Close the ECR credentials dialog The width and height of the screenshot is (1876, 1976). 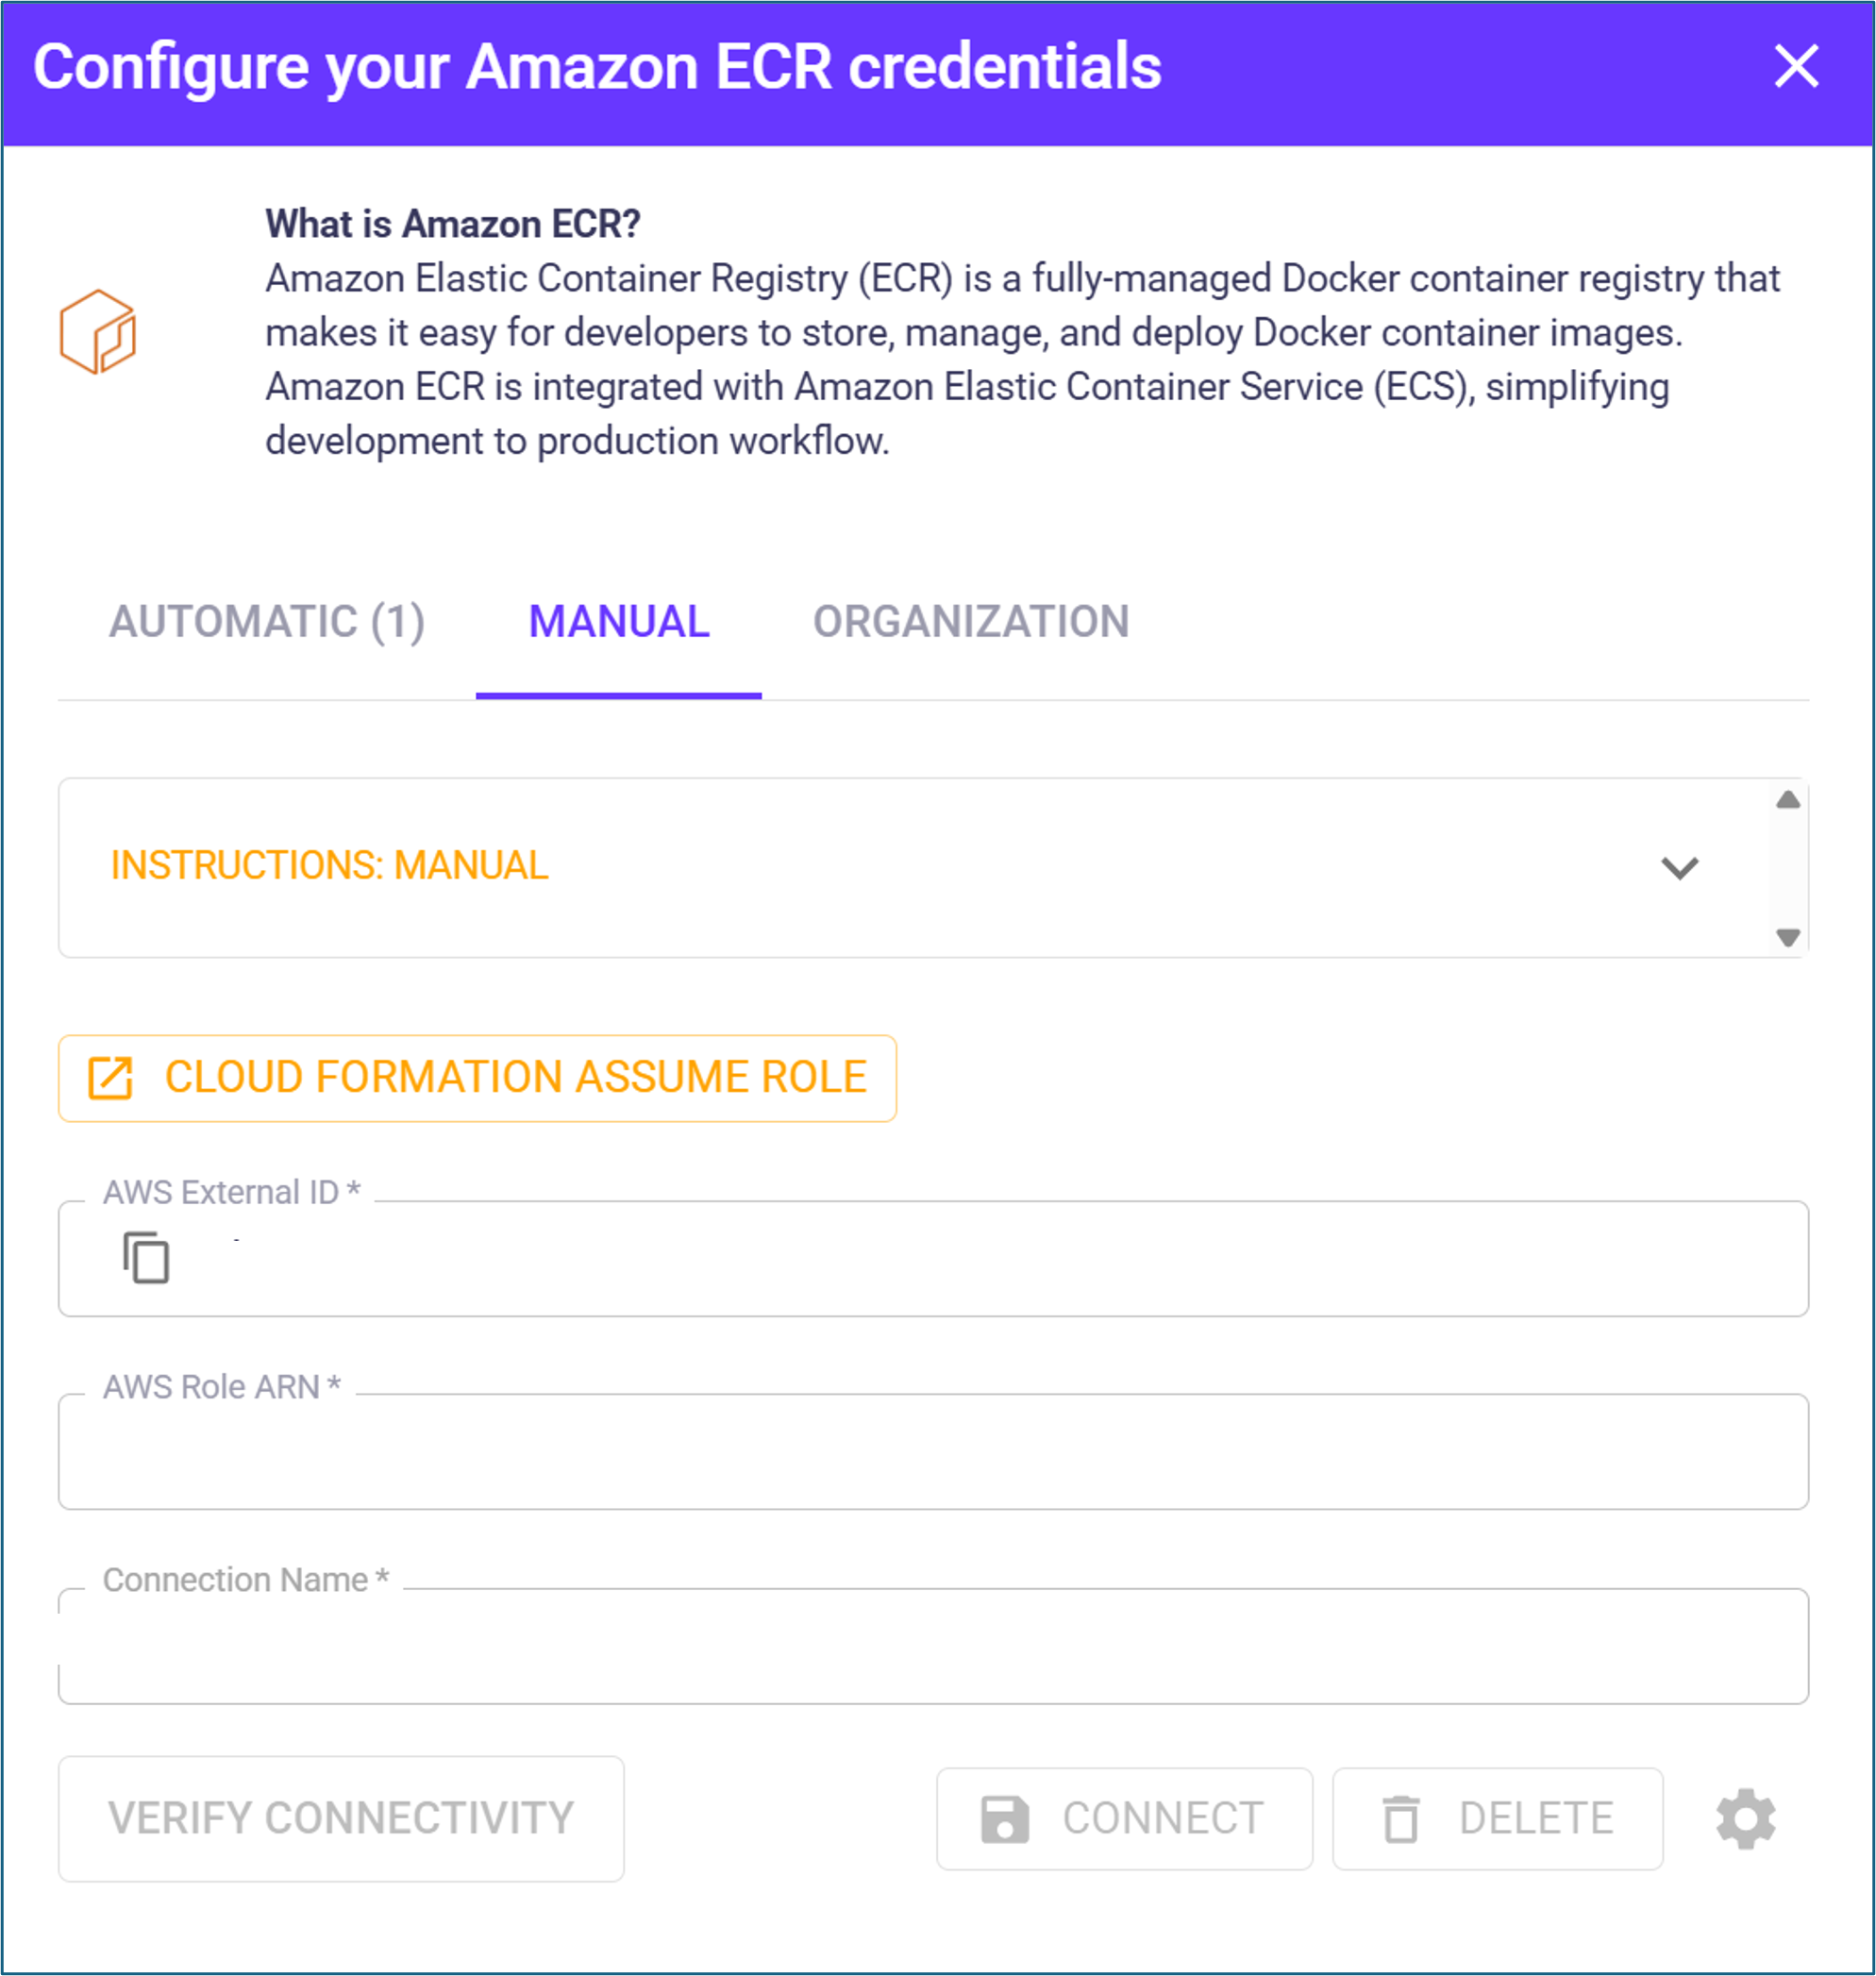[x=1796, y=67]
